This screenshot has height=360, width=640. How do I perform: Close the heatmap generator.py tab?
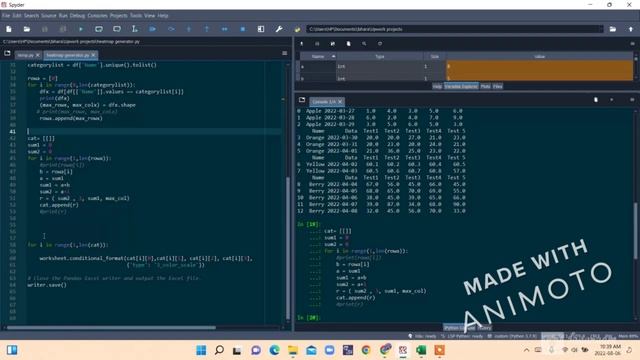tap(93, 55)
